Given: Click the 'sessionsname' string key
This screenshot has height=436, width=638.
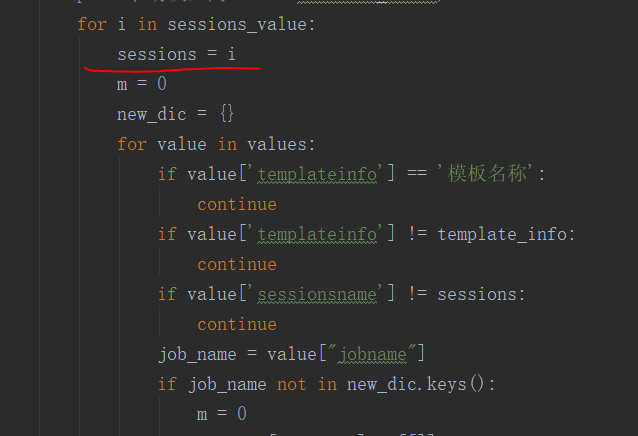Looking at the screenshot, I should (317, 294).
